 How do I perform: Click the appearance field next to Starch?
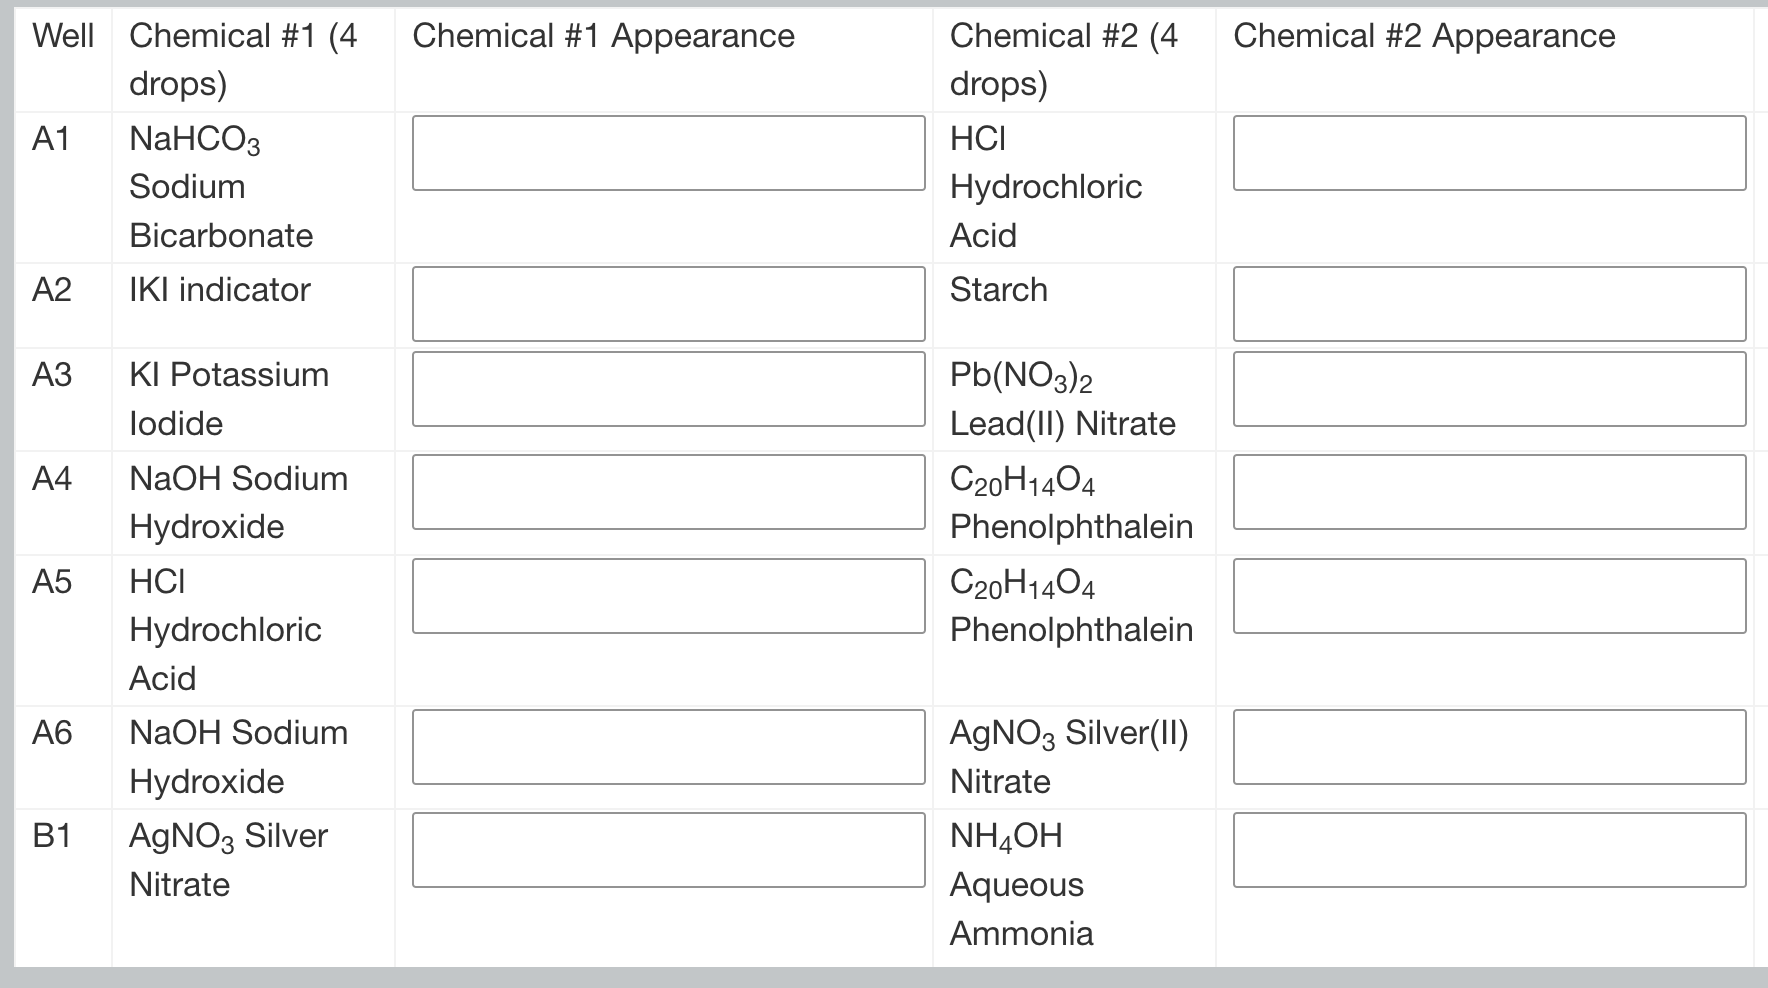point(1489,304)
